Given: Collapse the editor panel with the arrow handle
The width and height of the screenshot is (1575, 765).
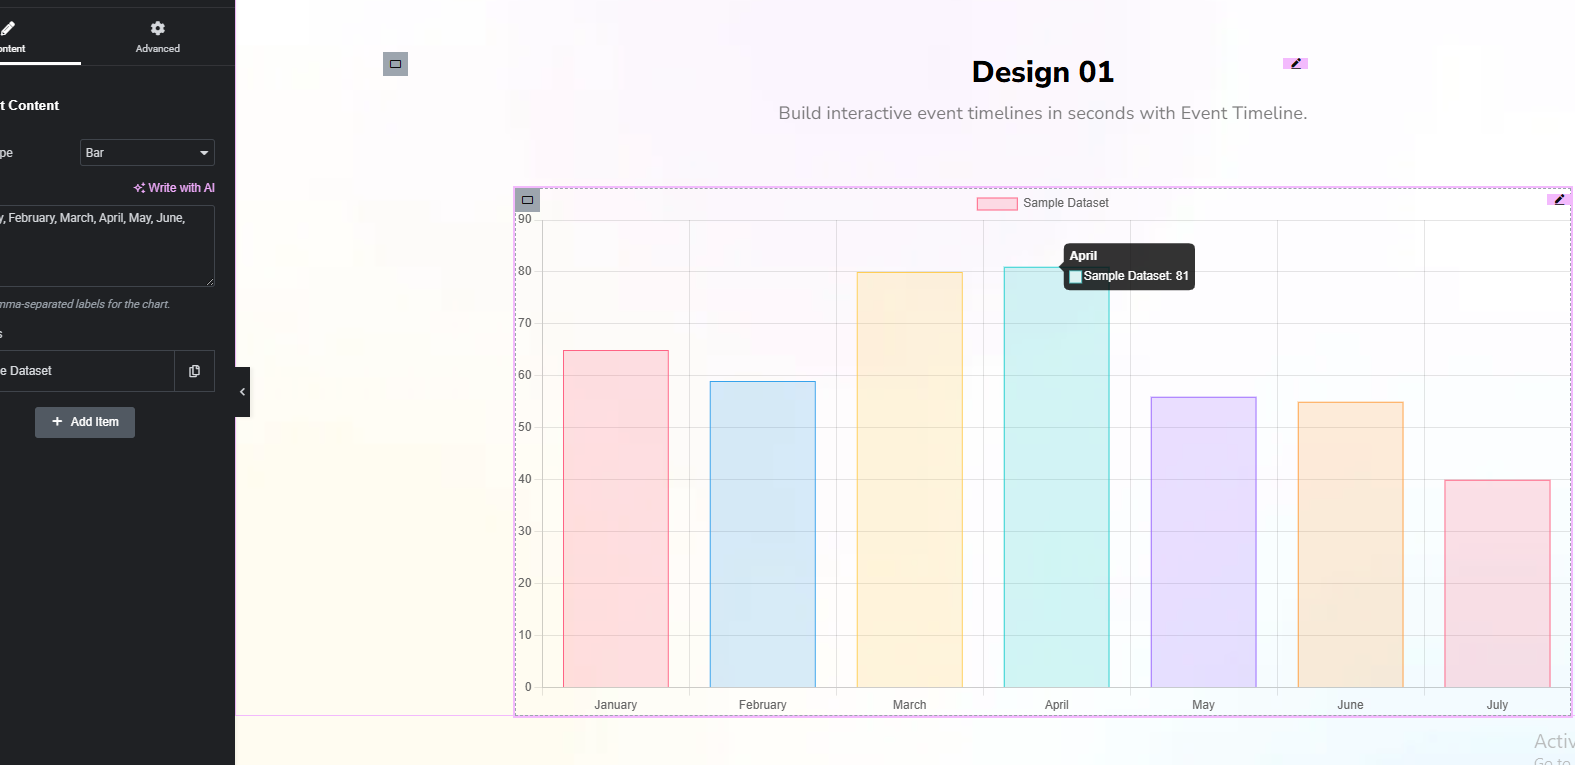Looking at the screenshot, I should click(242, 392).
